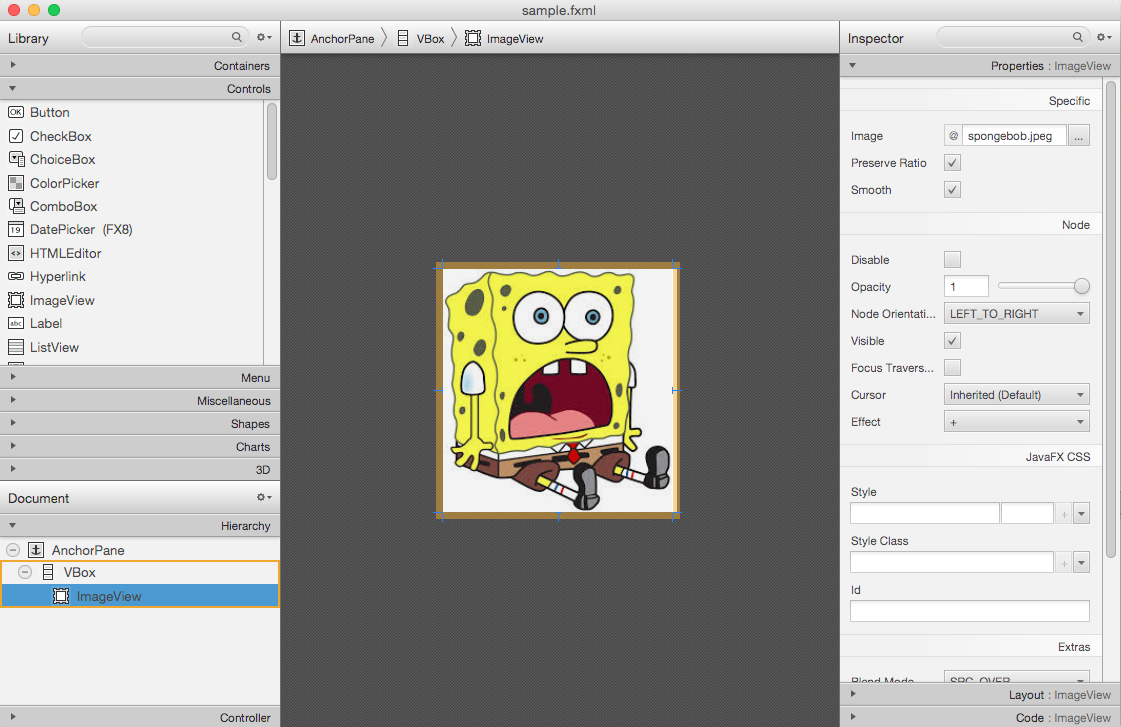1121x727 pixels.
Task: Select the Hyperlink control icon
Action: point(16,276)
